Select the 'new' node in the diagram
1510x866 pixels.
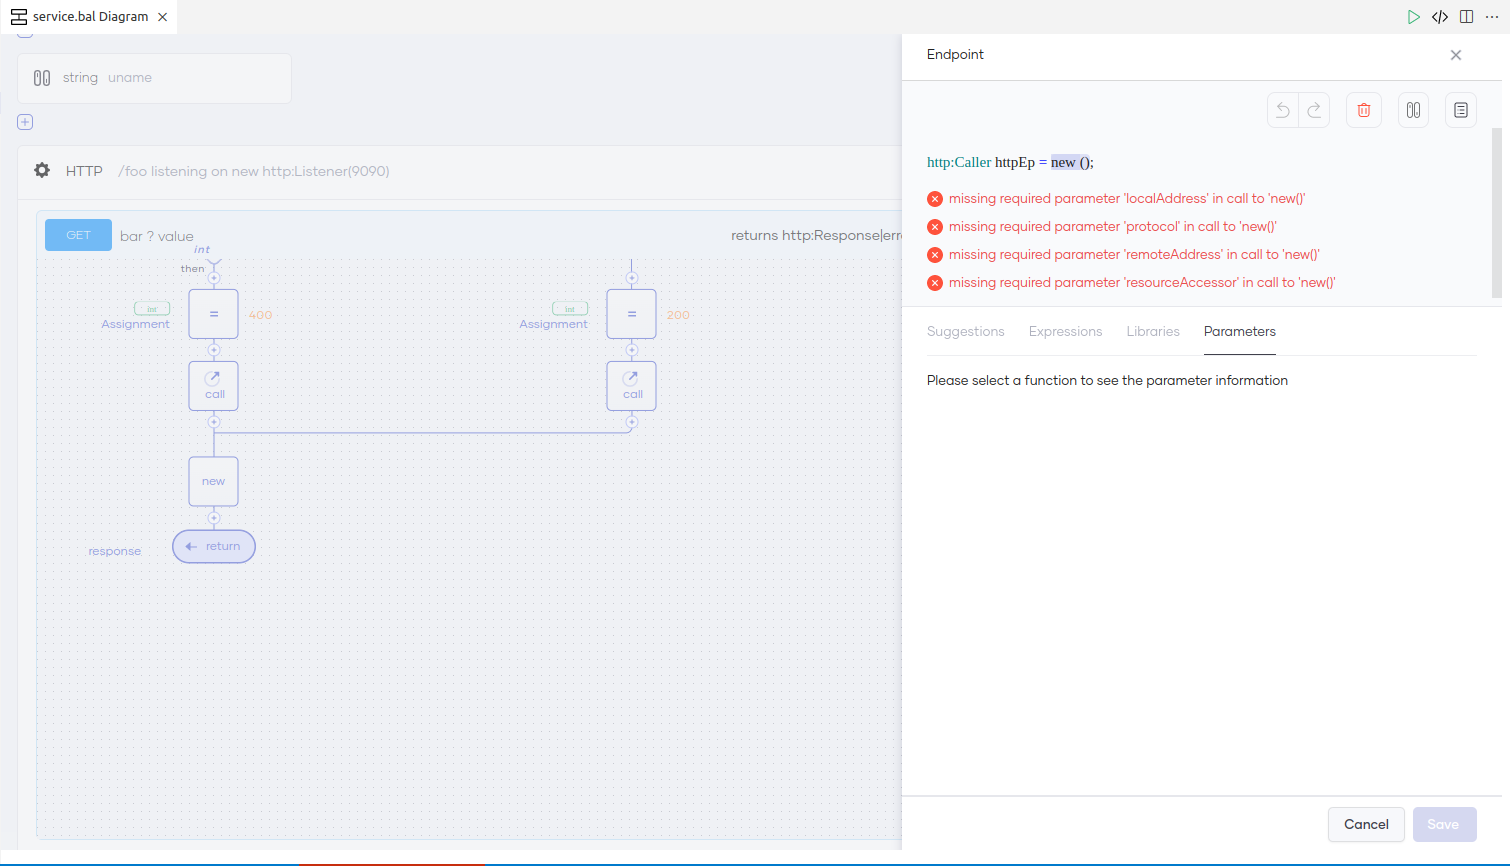pos(213,481)
